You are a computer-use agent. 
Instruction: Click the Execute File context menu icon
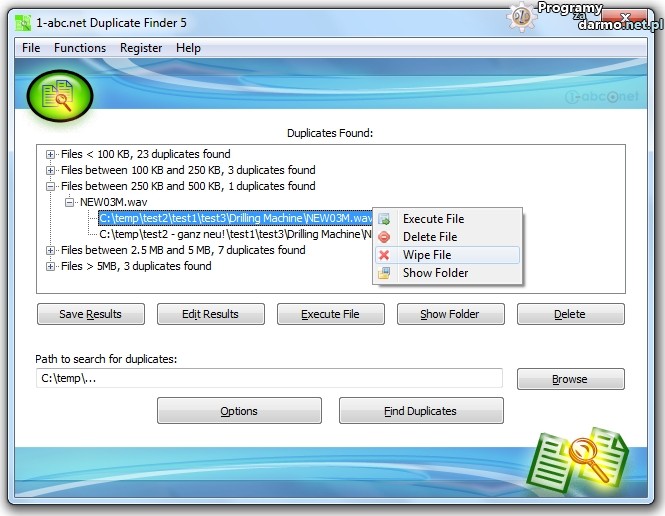coord(384,219)
